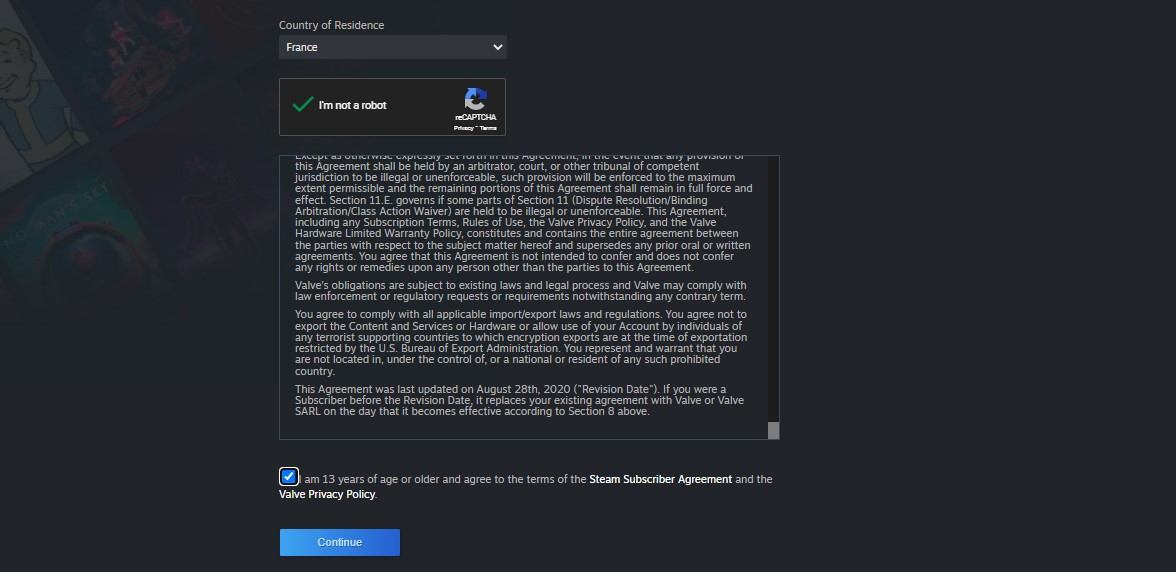Click the dropdown chevron next to France
Image resolution: width=1176 pixels, height=572 pixels.
point(497,47)
